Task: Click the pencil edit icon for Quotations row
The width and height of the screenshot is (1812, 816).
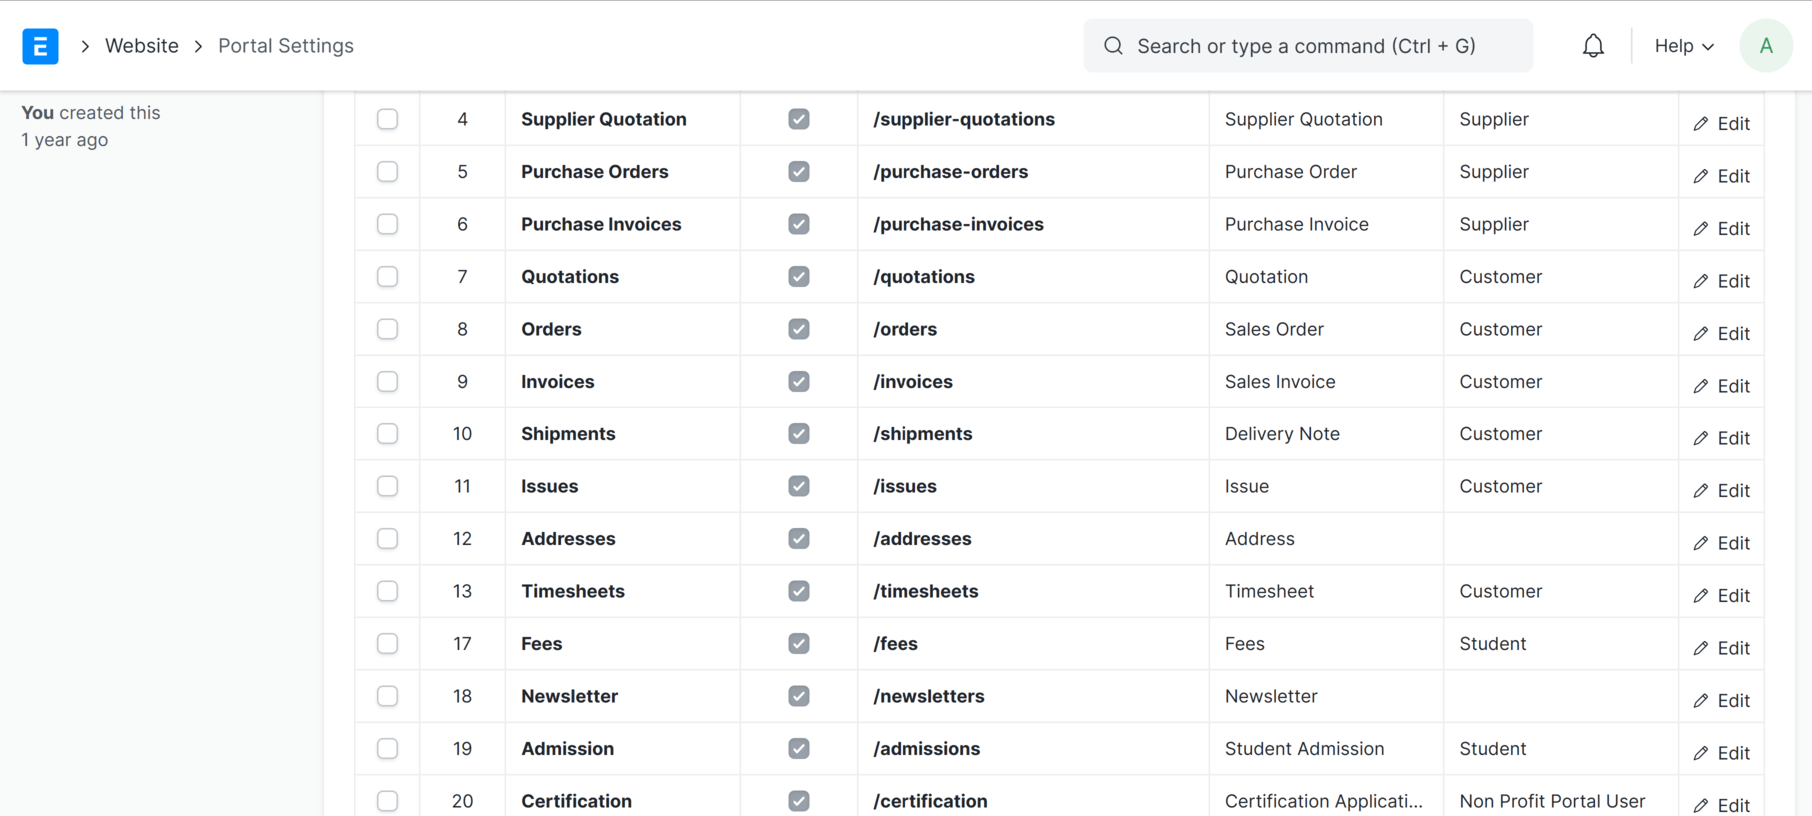Action: pyautogui.click(x=1701, y=281)
